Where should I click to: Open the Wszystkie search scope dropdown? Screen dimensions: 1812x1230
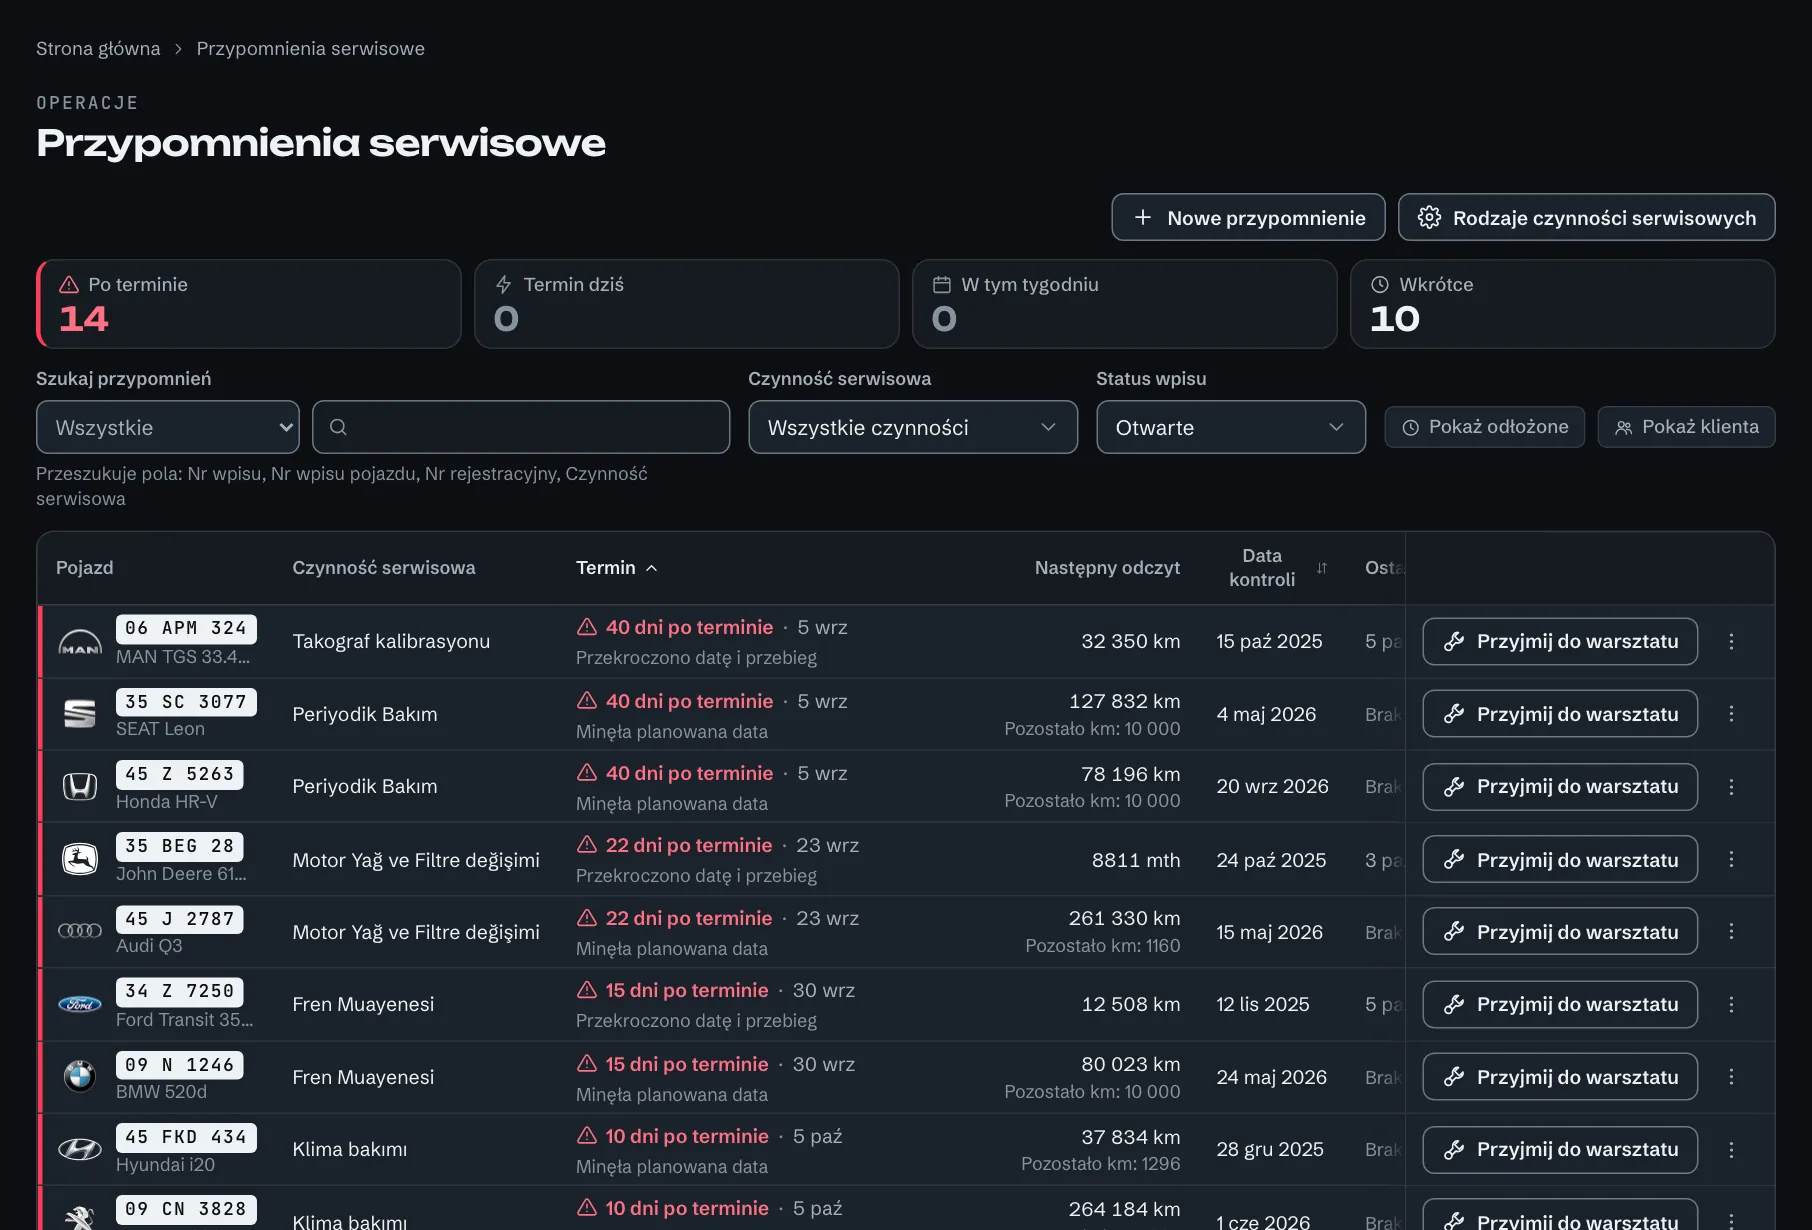(x=168, y=427)
